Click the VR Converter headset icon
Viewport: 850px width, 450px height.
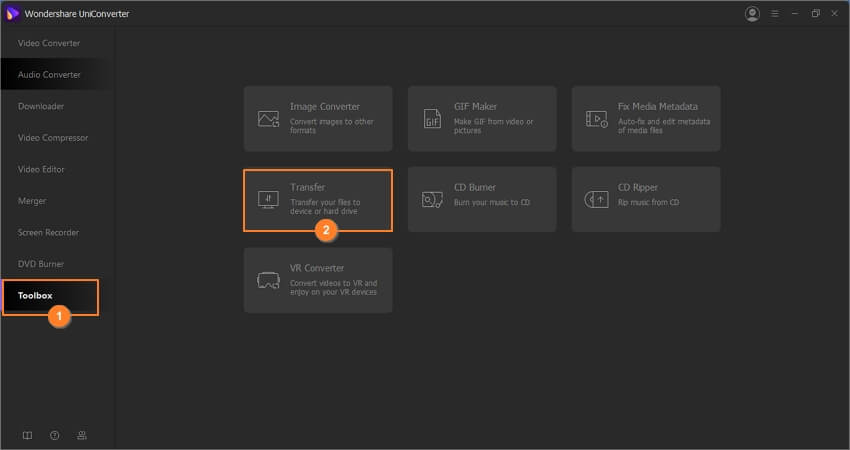click(x=268, y=280)
